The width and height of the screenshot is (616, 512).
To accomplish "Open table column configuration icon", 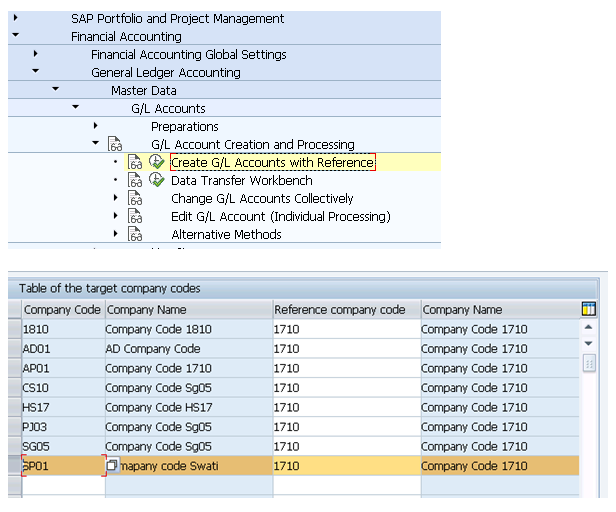I will [588, 309].
